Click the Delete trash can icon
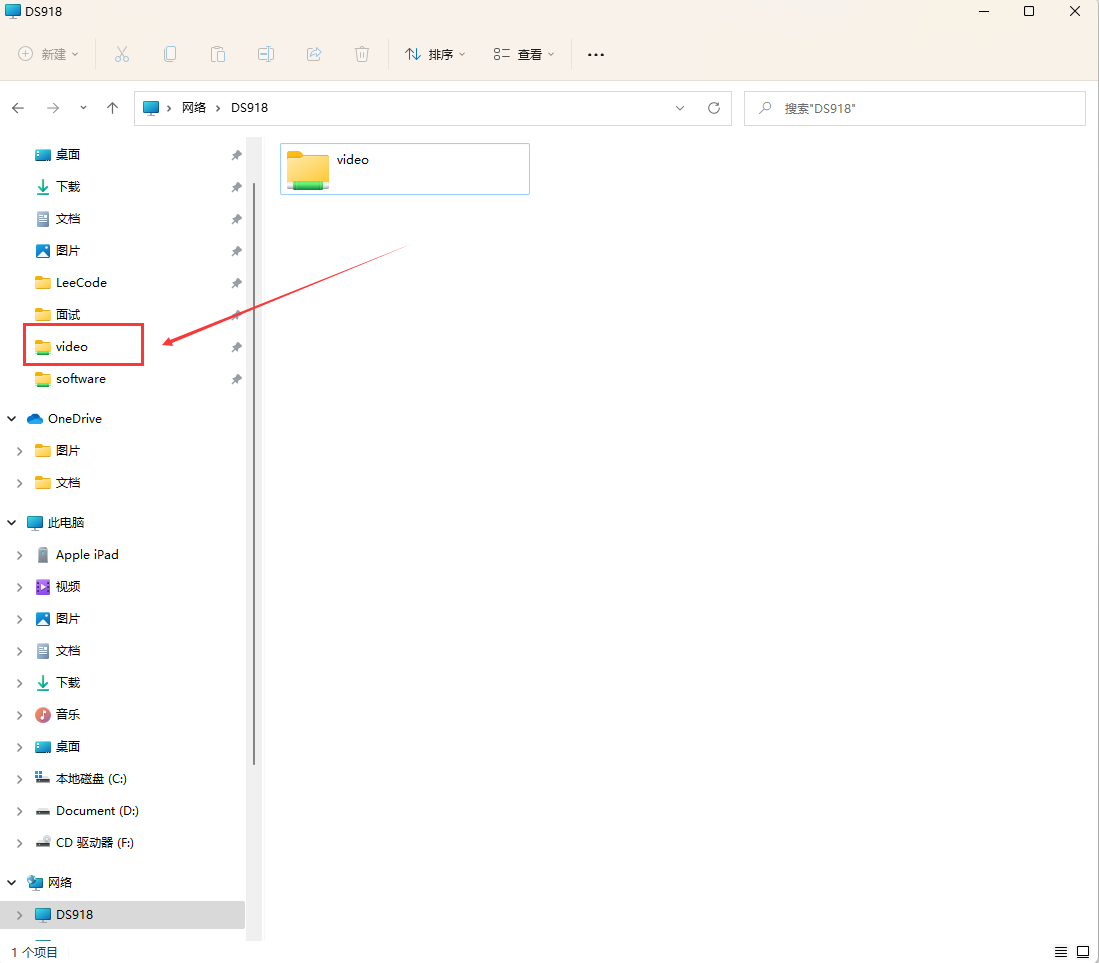 [362, 54]
